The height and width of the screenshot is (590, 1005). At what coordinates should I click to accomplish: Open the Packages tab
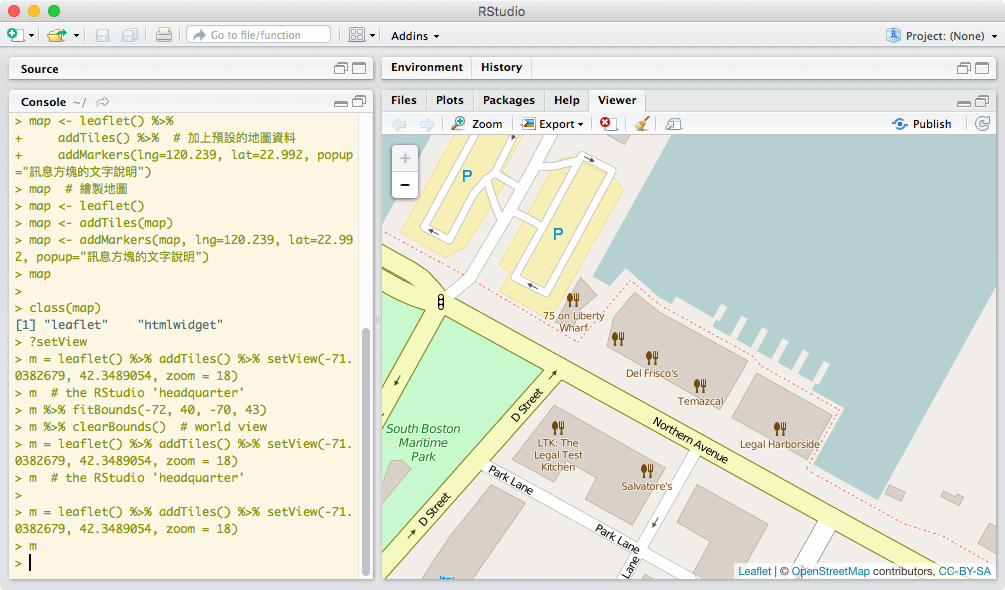(508, 100)
